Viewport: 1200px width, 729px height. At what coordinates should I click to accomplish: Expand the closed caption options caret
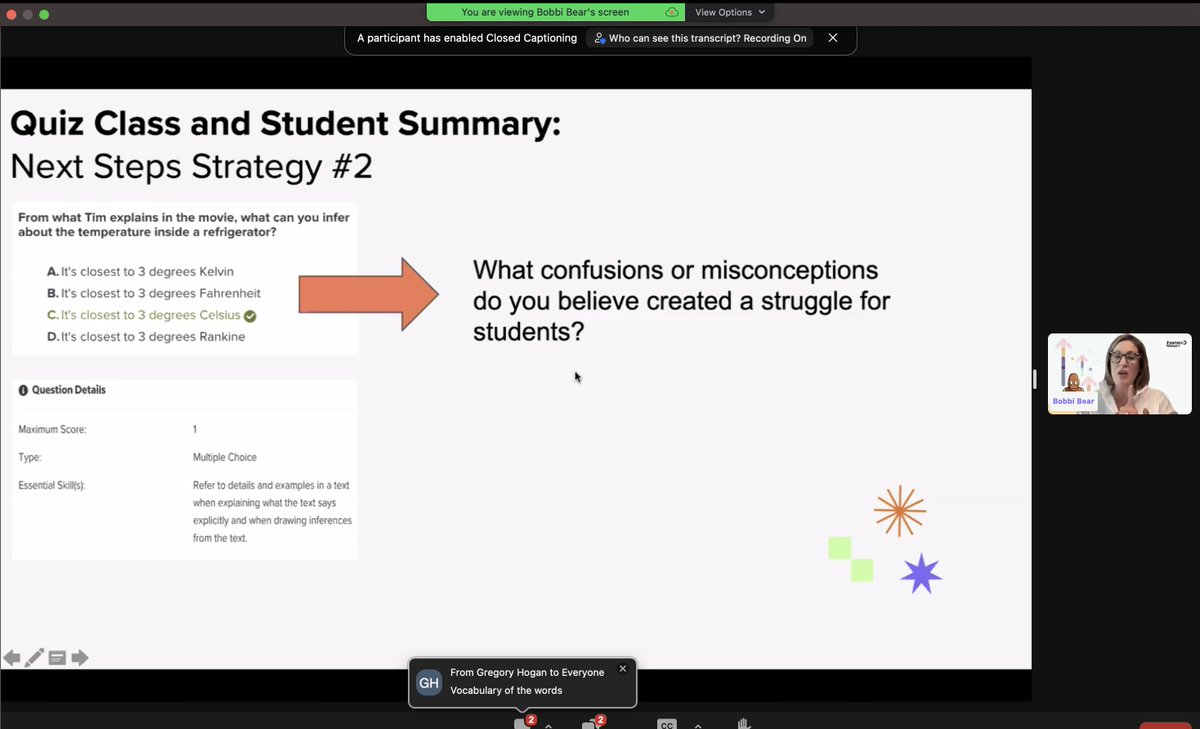[x=698, y=724]
